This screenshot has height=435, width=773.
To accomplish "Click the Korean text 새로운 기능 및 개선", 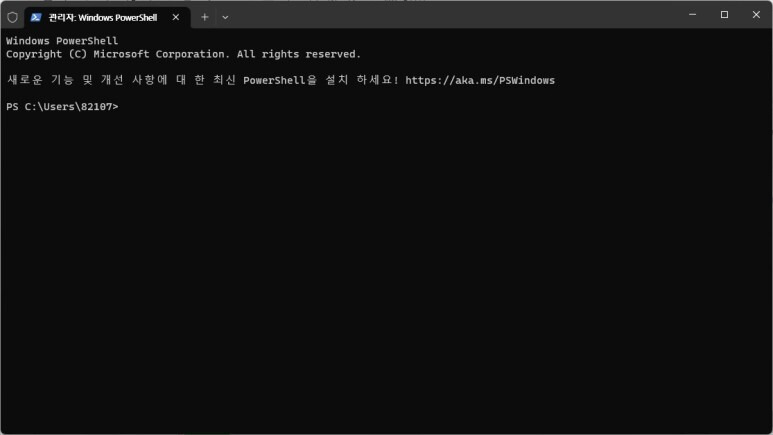I will pyautogui.click(x=65, y=80).
